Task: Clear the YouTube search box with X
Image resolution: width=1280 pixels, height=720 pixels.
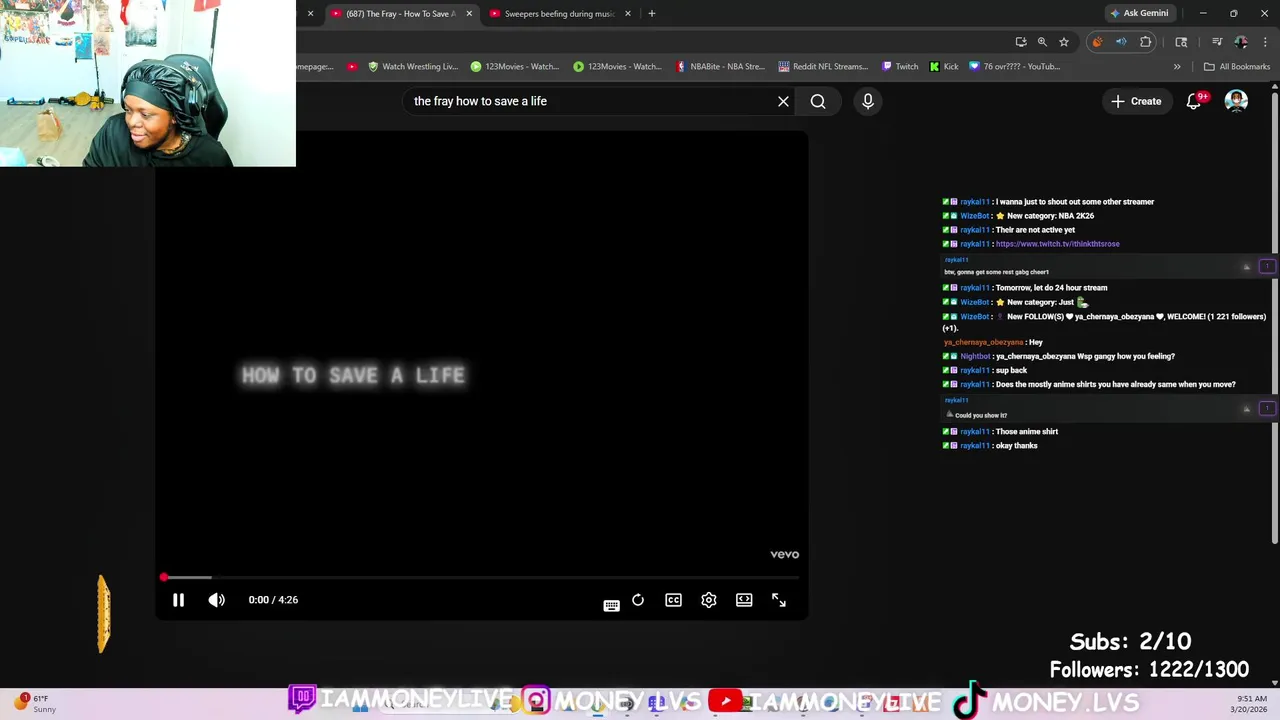Action: click(x=783, y=101)
